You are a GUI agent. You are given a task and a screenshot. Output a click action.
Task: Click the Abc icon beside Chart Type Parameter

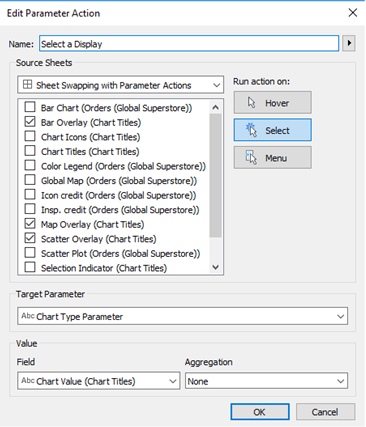[x=28, y=316]
